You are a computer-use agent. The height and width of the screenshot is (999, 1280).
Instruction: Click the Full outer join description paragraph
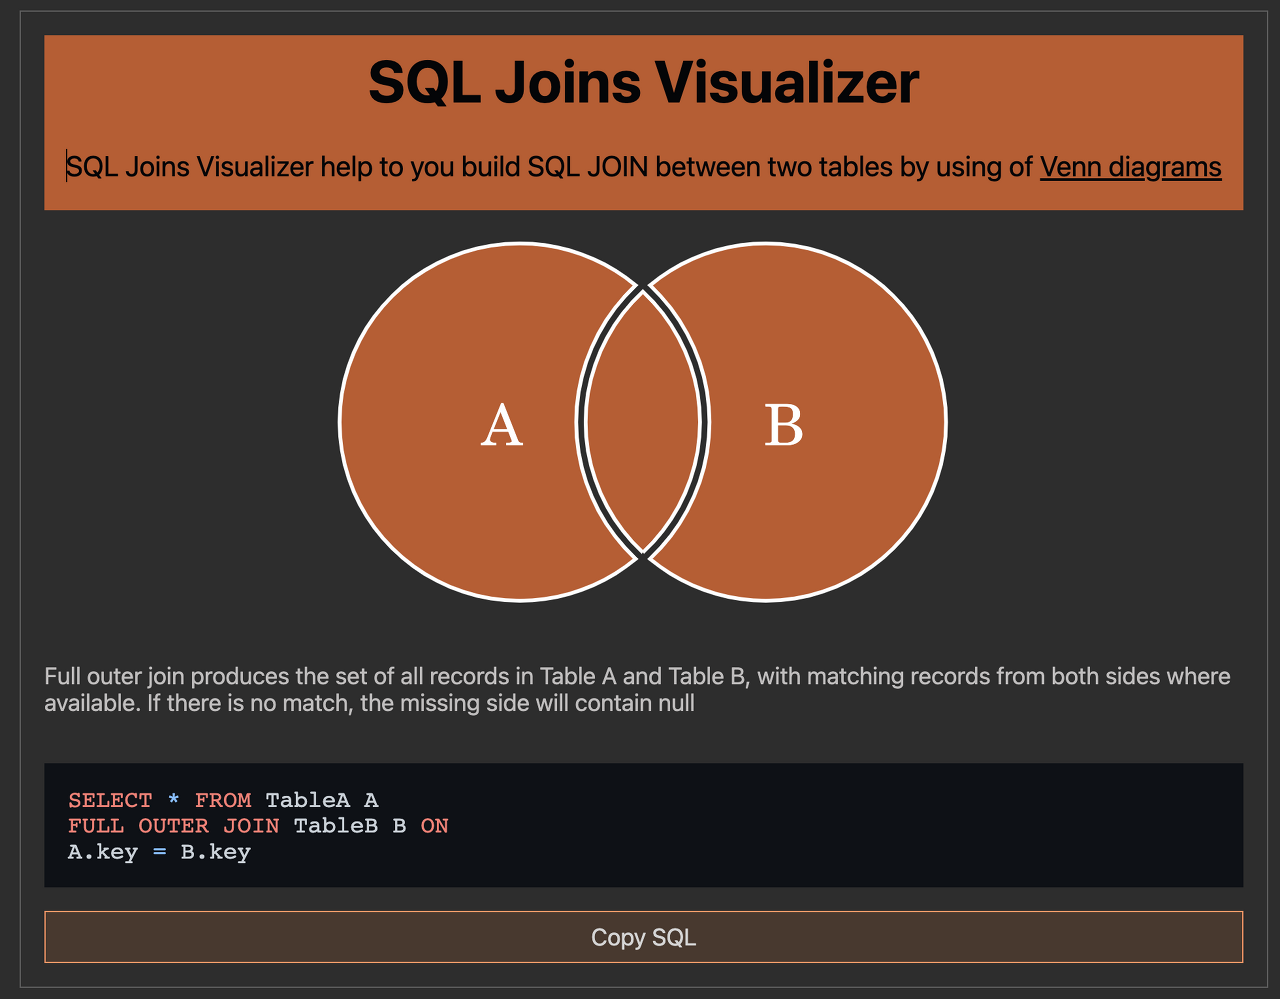click(637, 690)
